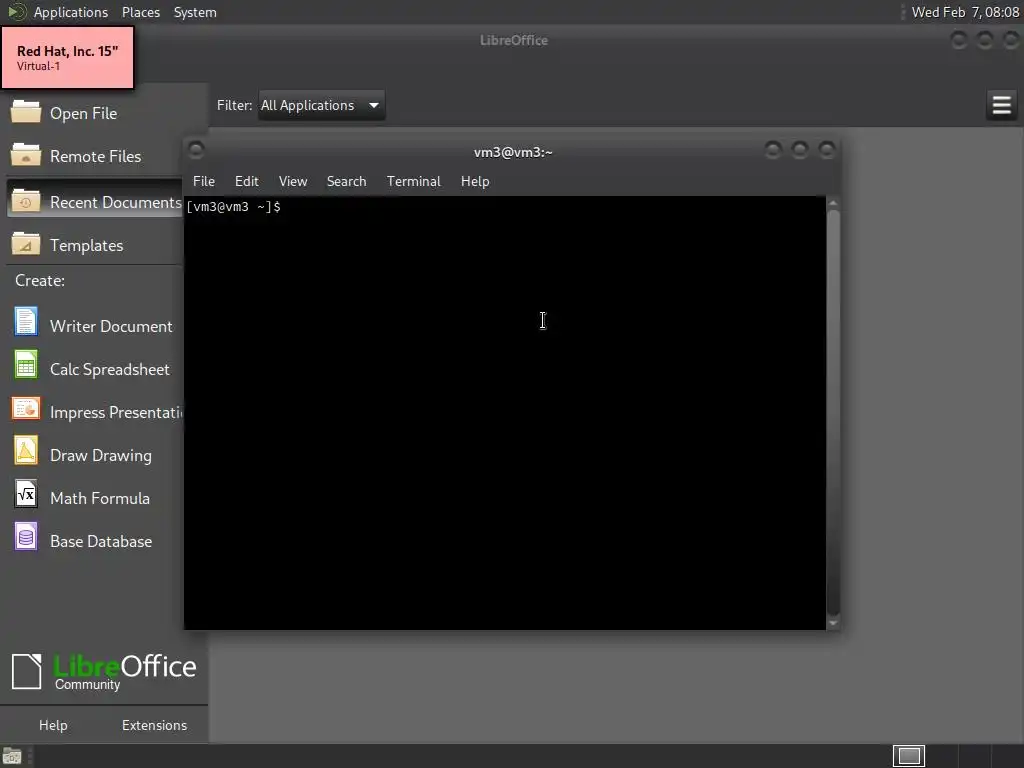1024x768 pixels.
Task: Open the Places menu in top panel
Action: (141, 12)
